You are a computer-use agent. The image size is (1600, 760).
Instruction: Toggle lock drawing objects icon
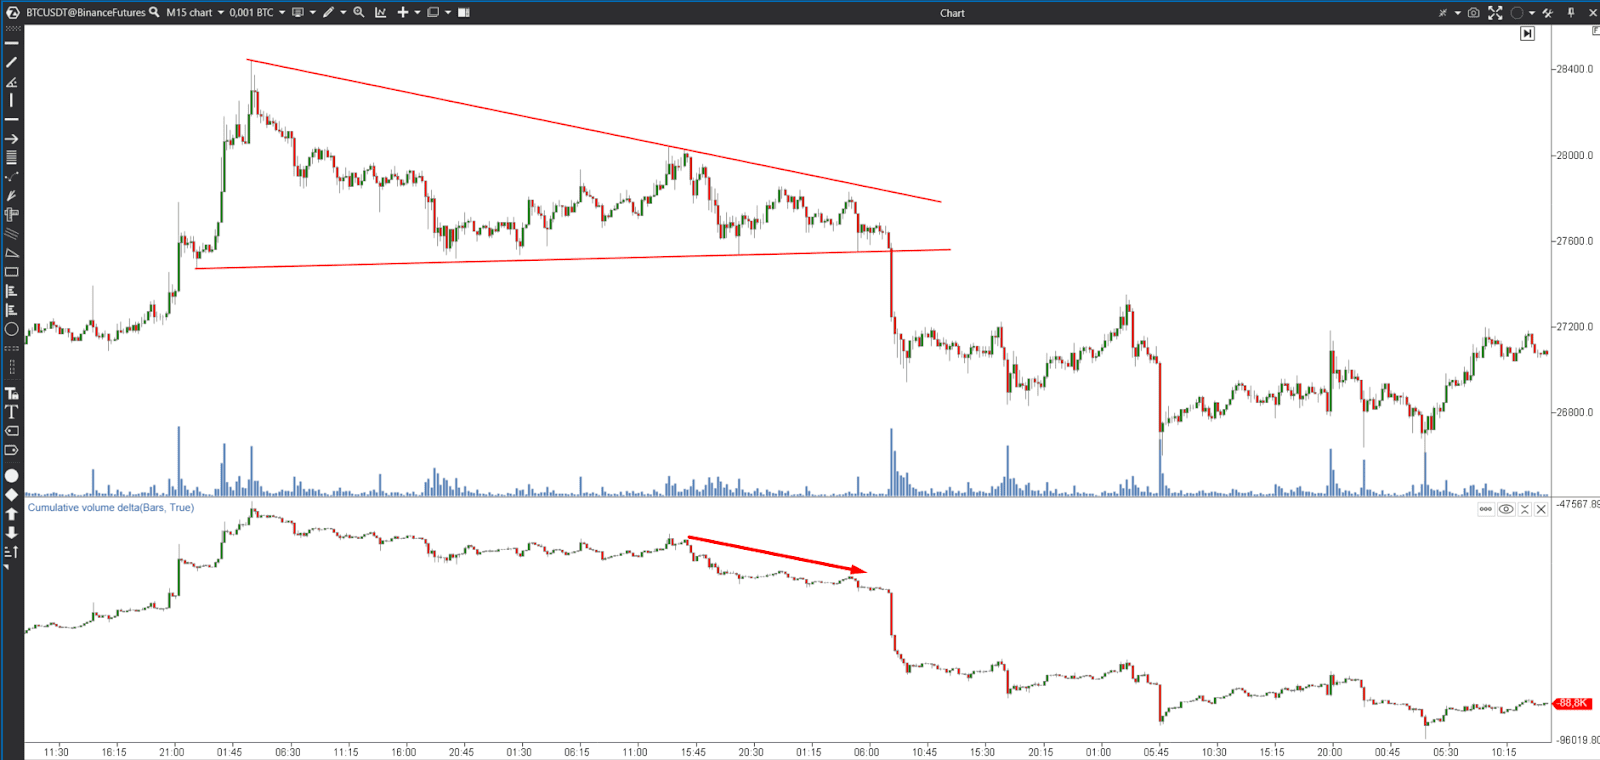(12, 392)
